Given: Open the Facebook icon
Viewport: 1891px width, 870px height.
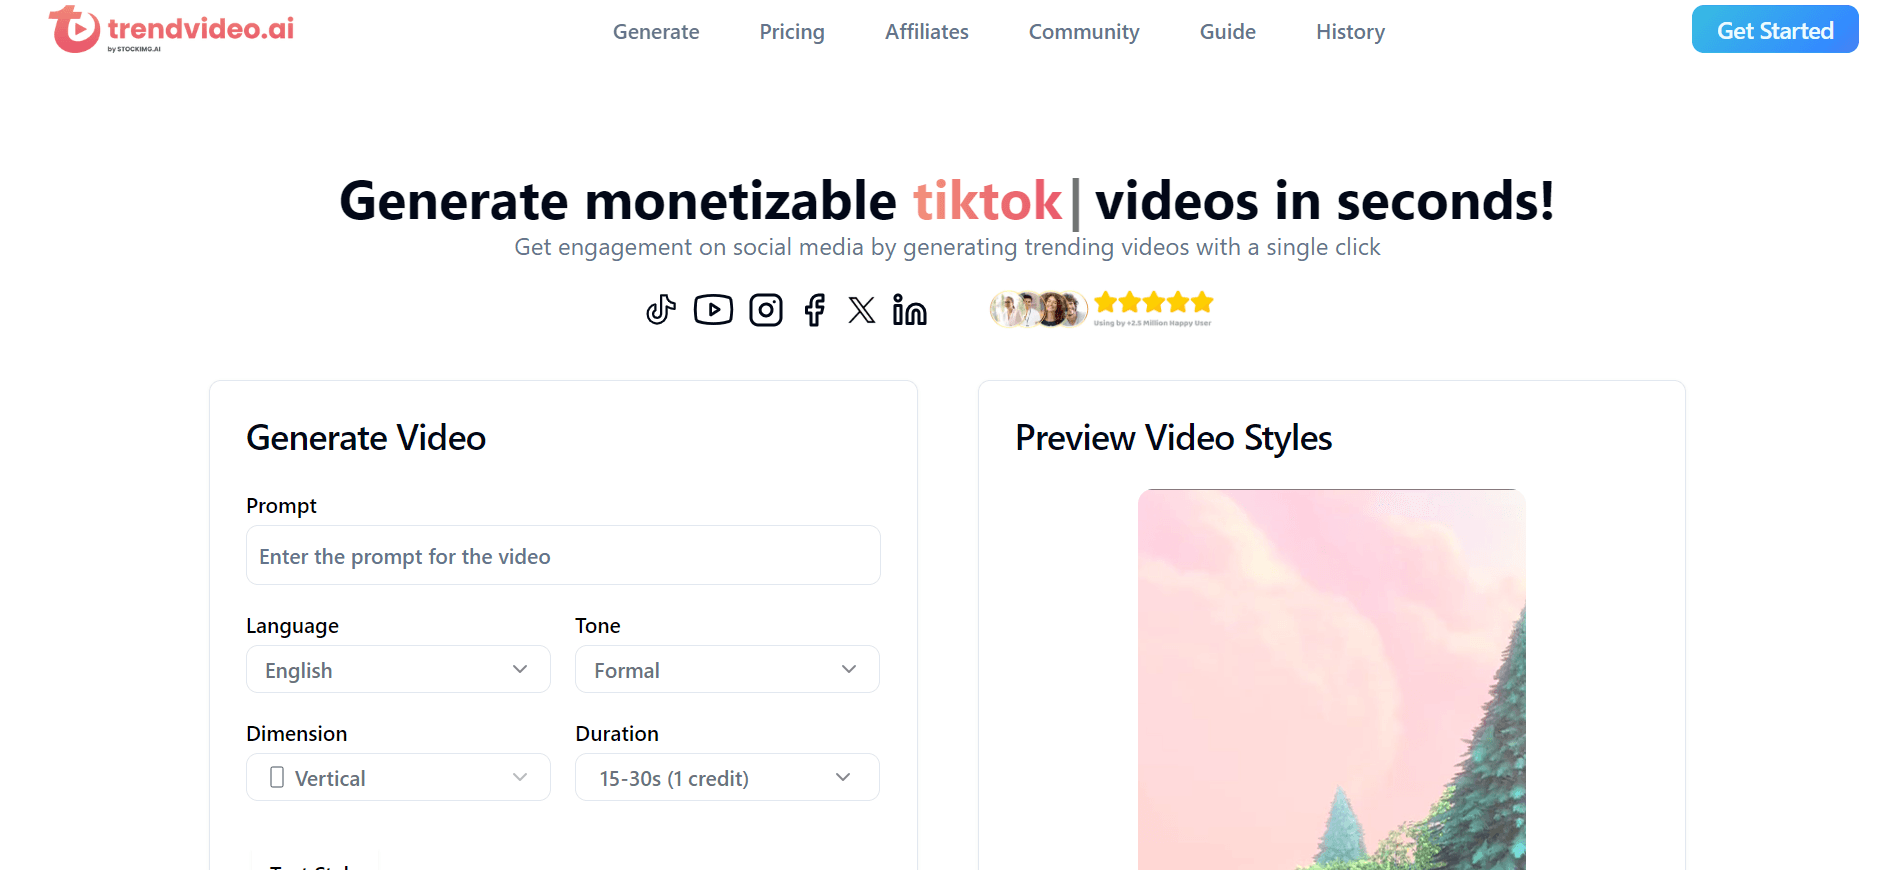Looking at the screenshot, I should (815, 310).
